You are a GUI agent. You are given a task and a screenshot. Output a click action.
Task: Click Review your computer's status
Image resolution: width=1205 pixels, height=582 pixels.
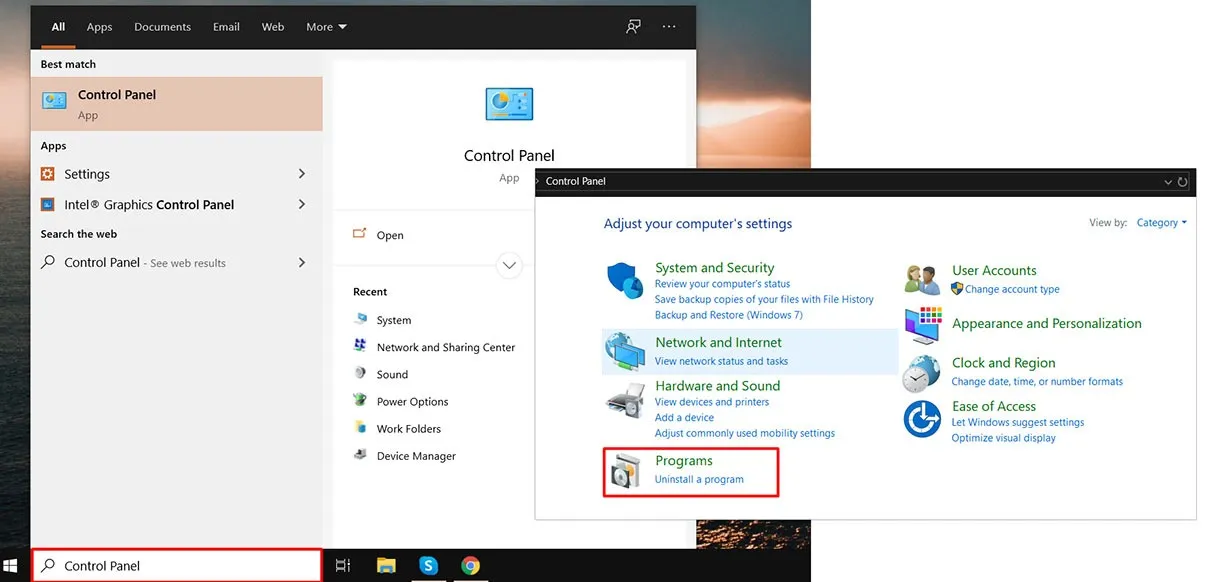tap(722, 284)
